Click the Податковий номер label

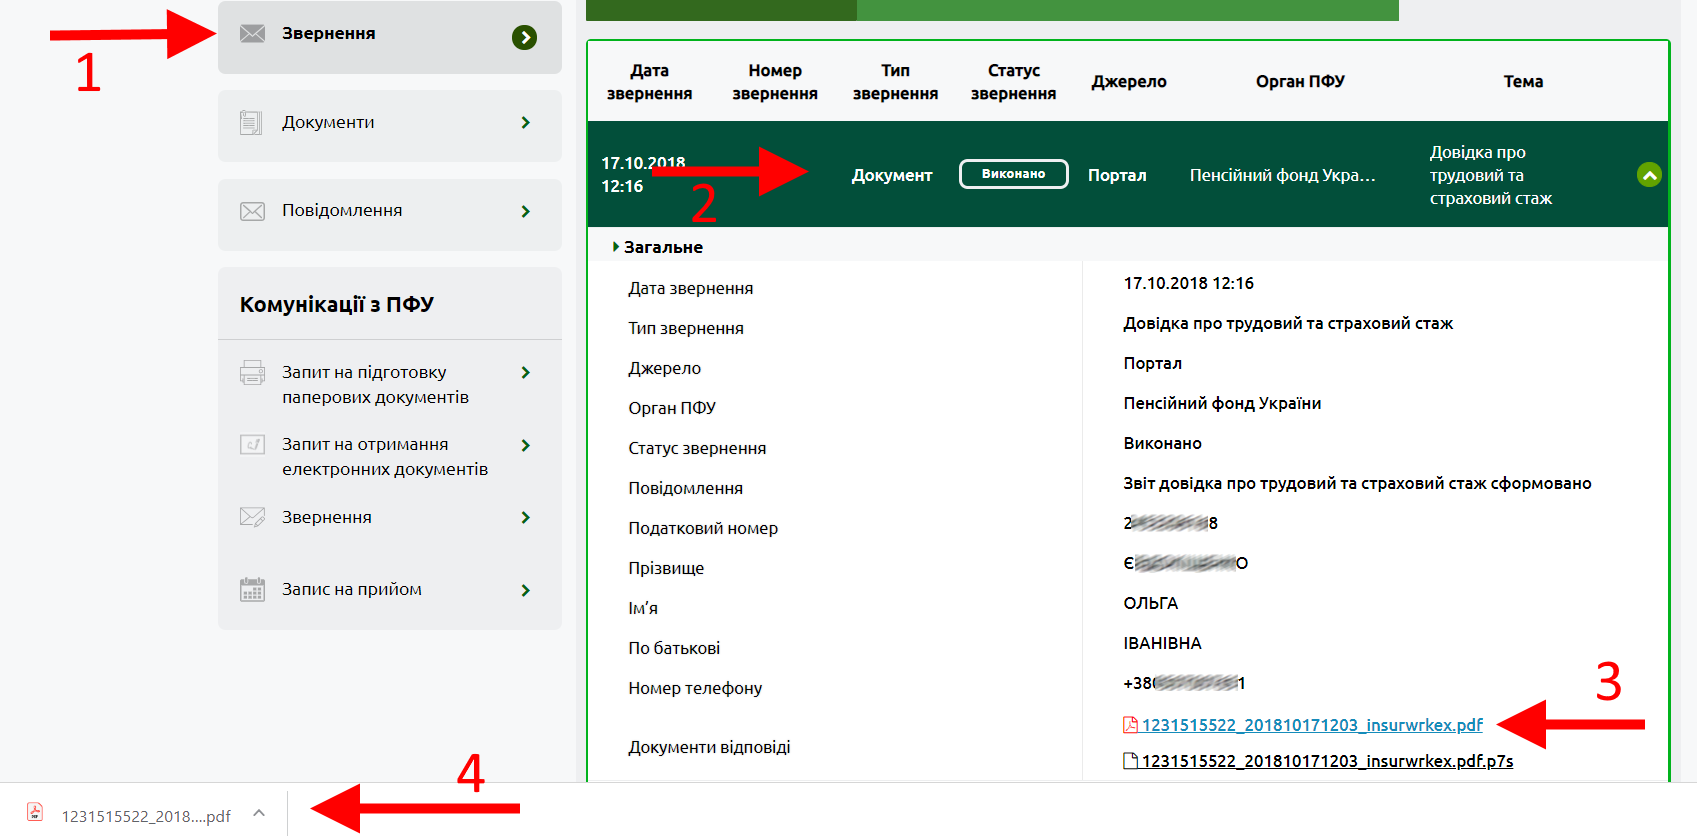pos(703,528)
